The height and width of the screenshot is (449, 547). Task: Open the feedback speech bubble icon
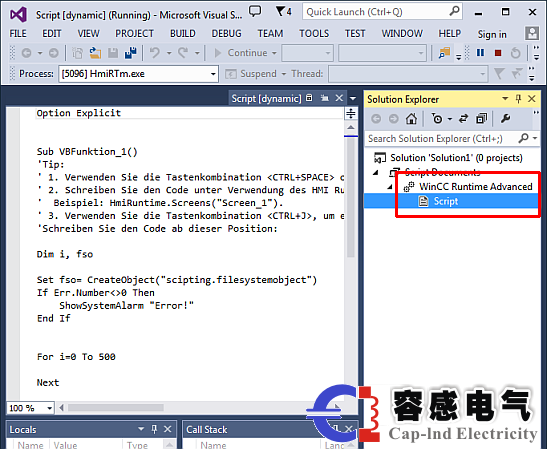tap(255, 12)
